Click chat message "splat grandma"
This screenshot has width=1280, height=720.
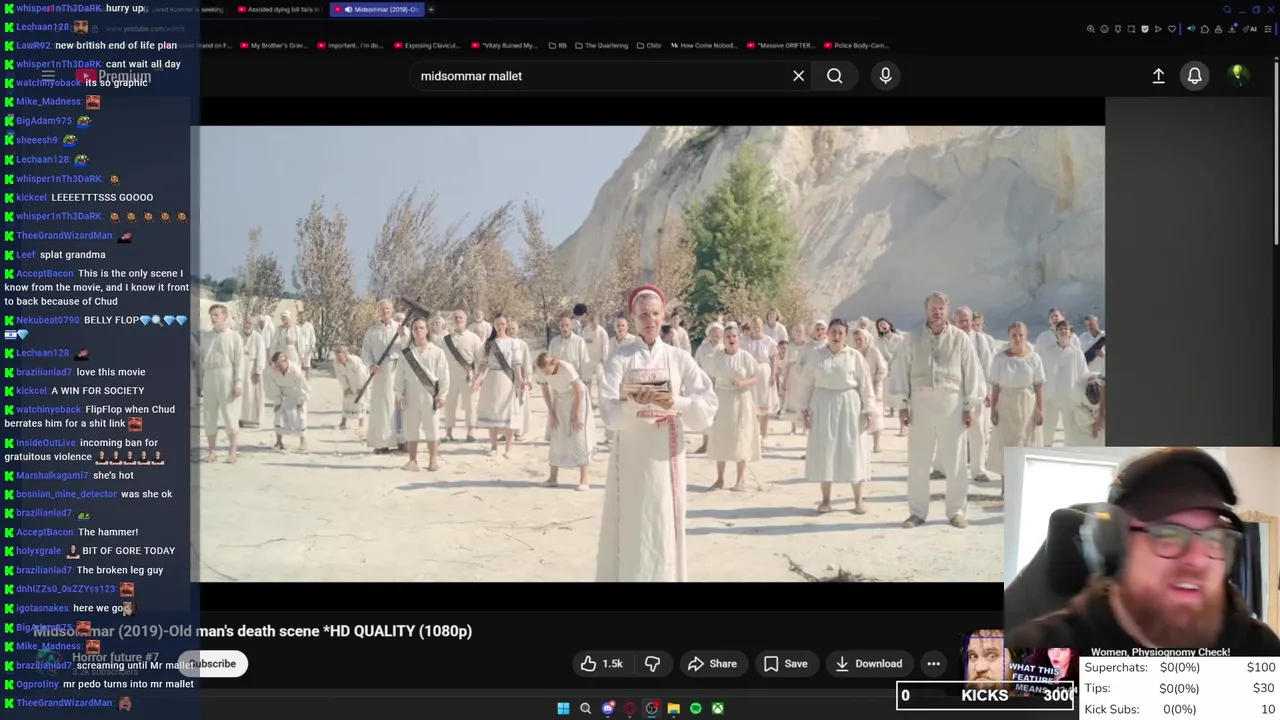coord(72,254)
